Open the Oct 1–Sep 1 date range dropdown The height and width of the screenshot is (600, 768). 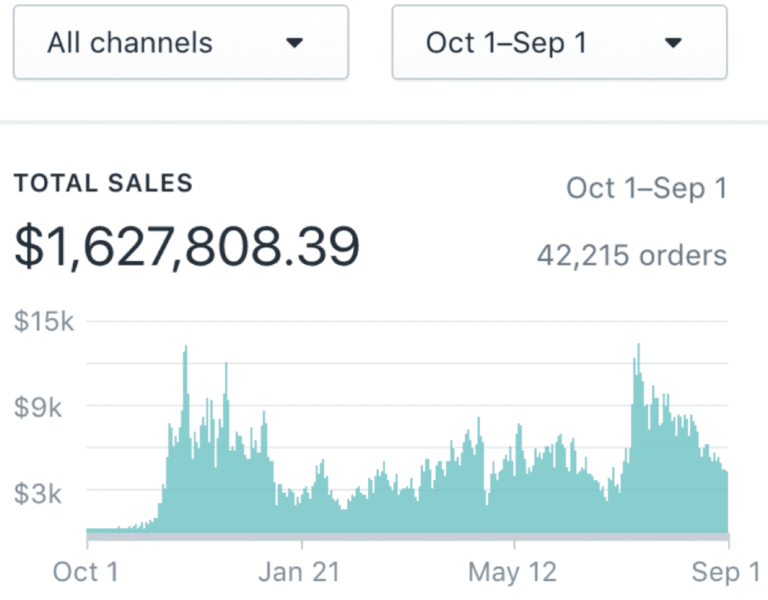[559, 42]
